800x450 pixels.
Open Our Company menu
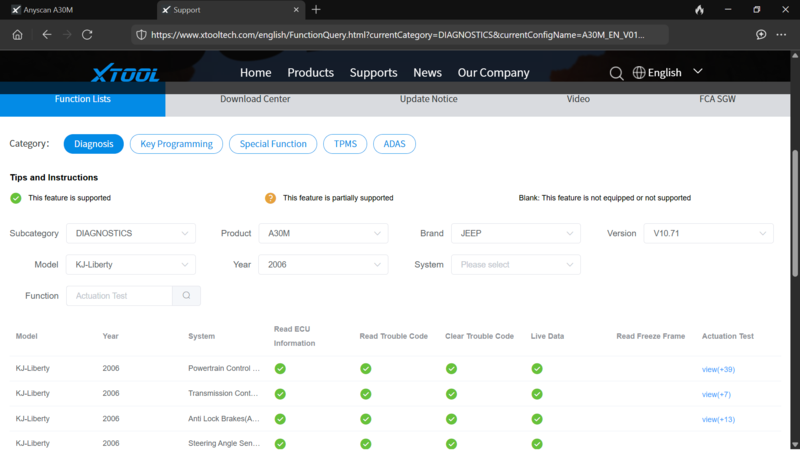tap(493, 72)
